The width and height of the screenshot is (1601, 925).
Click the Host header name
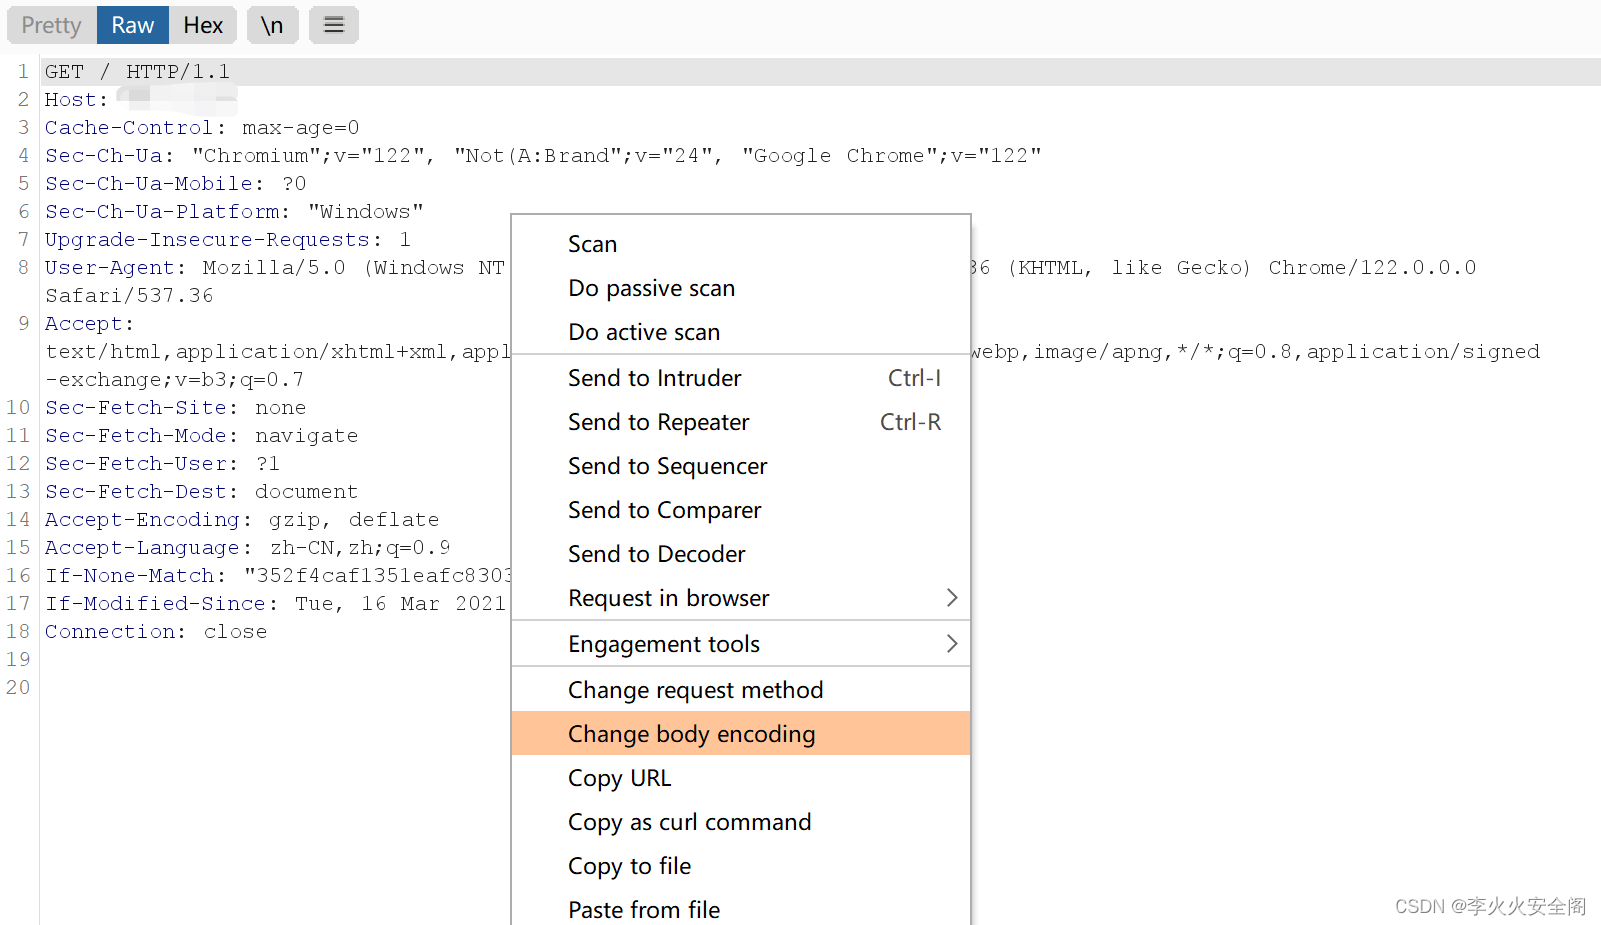[x=70, y=100]
